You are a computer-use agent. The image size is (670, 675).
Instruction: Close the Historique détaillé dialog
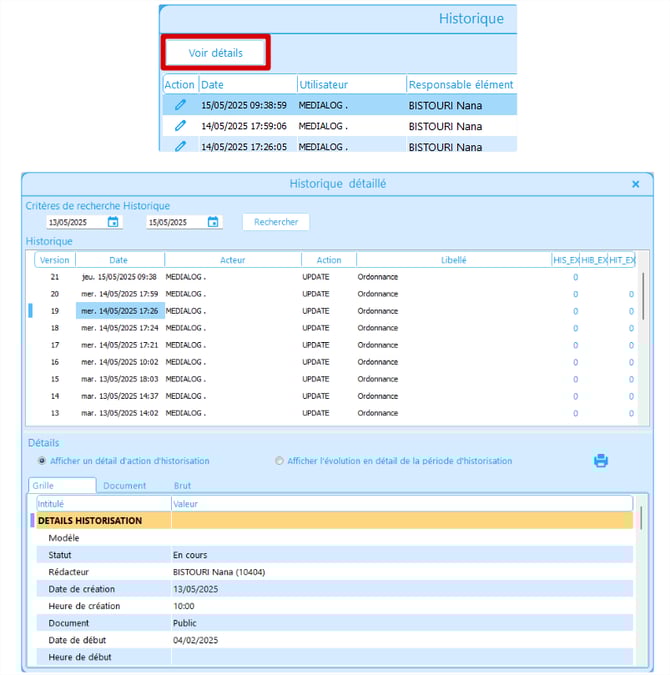click(x=636, y=184)
